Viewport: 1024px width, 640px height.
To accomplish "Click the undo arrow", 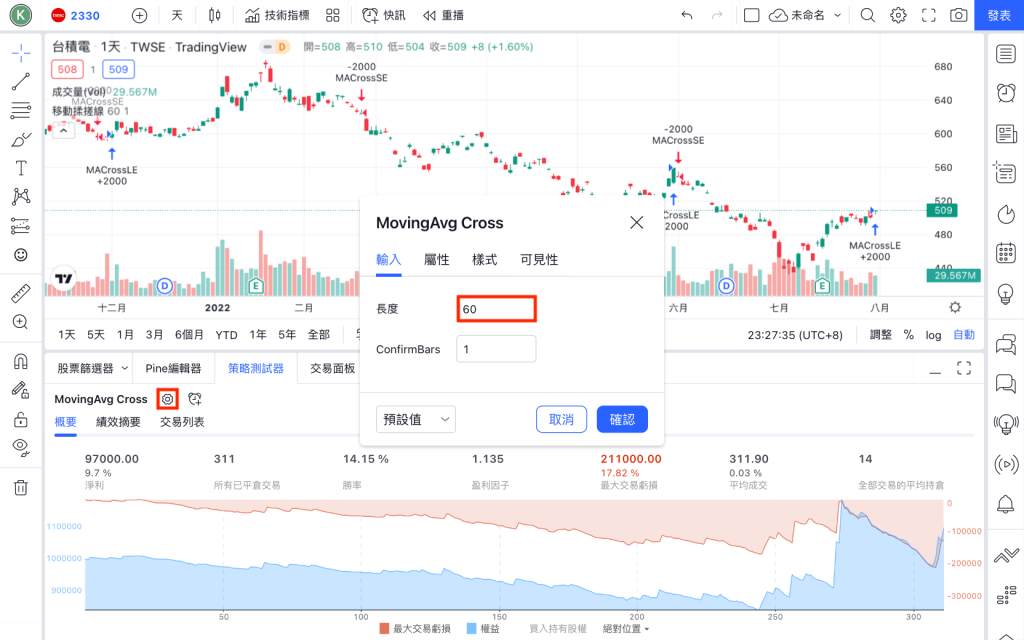I will (686, 16).
